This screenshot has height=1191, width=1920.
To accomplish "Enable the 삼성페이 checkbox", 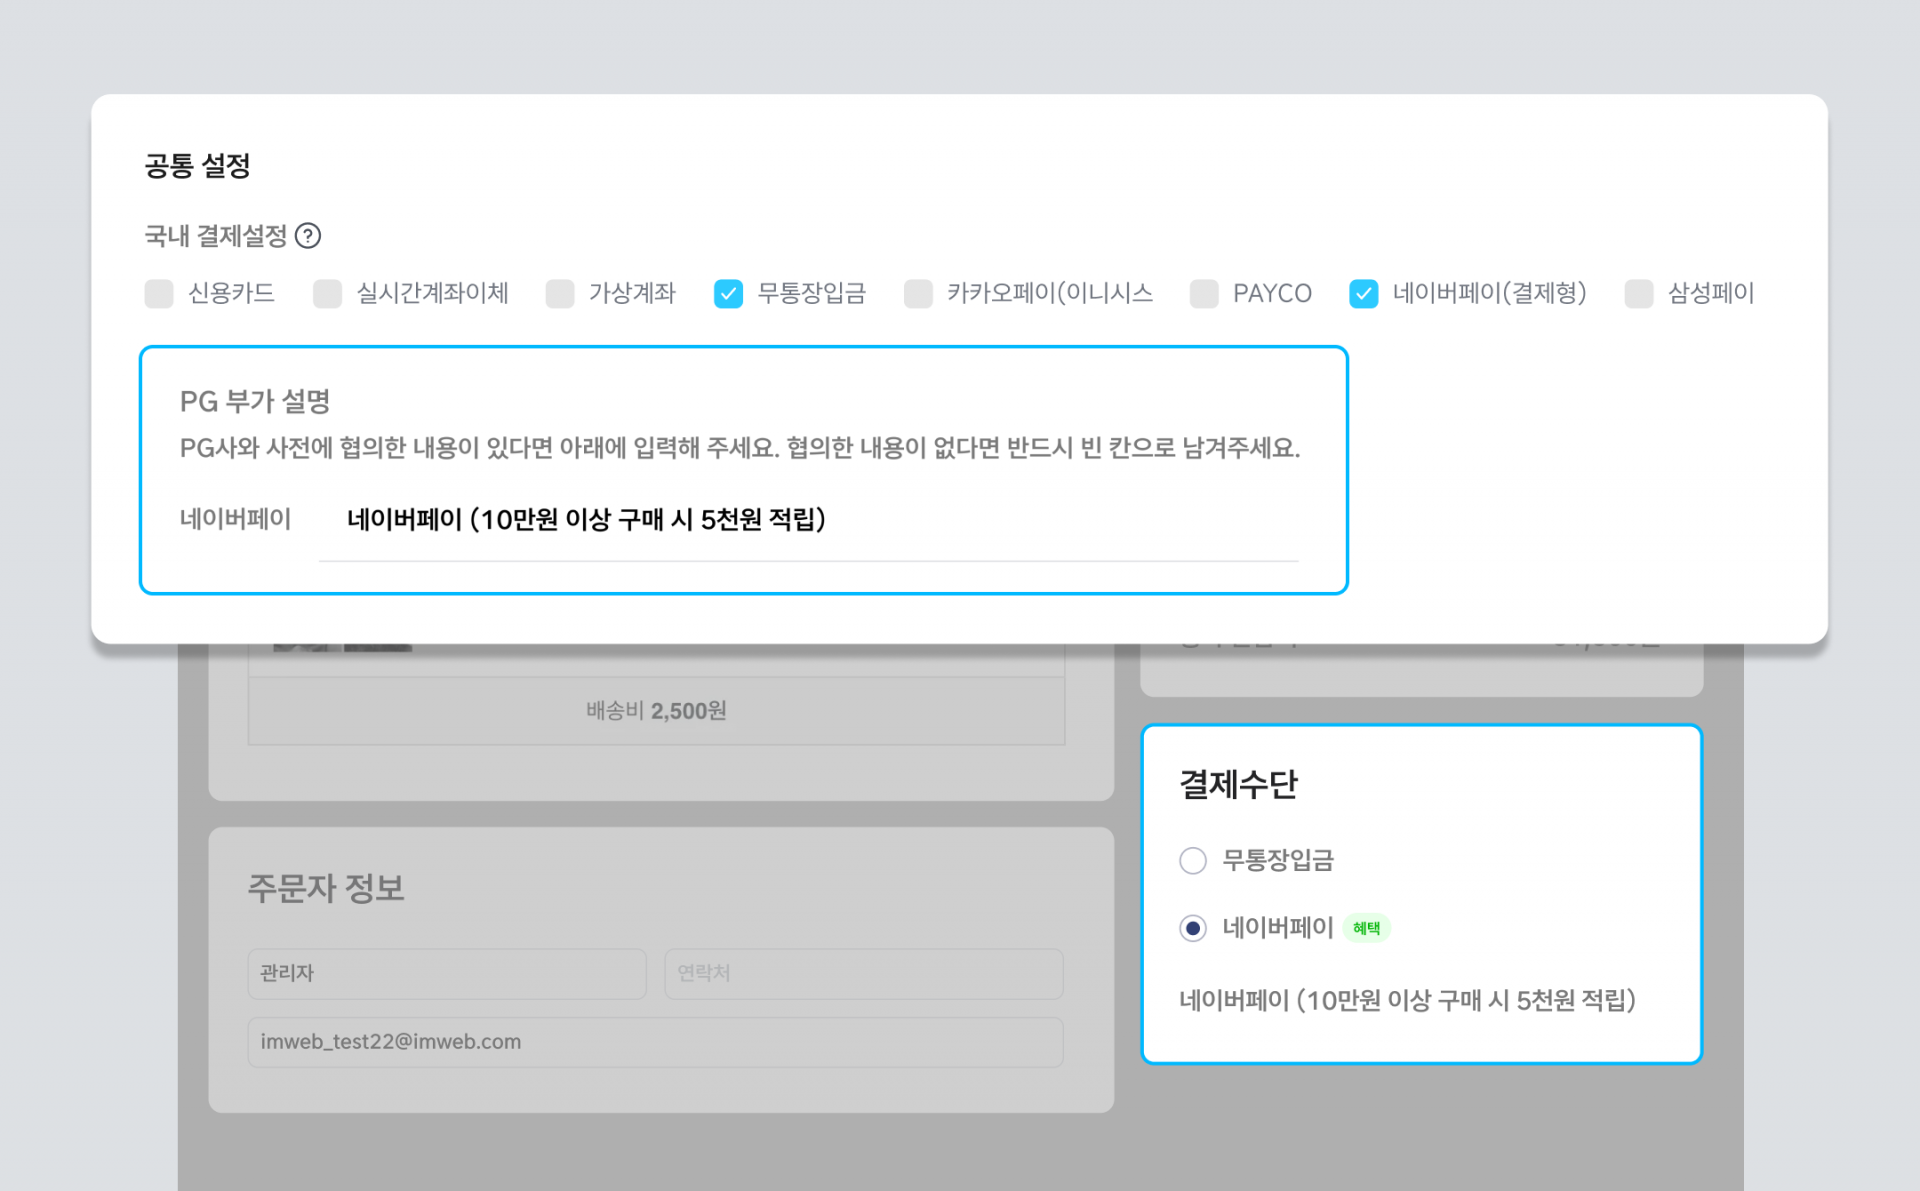I will click(x=1639, y=293).
